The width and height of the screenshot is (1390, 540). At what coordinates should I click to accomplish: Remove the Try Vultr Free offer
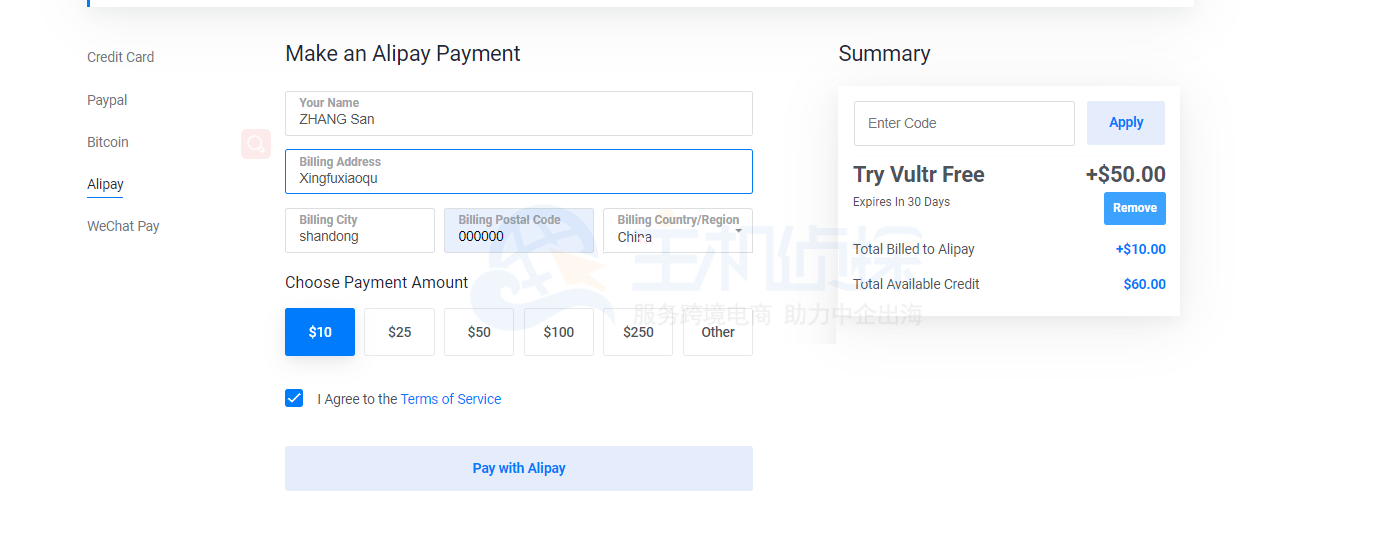click(x=1134, y=208)
